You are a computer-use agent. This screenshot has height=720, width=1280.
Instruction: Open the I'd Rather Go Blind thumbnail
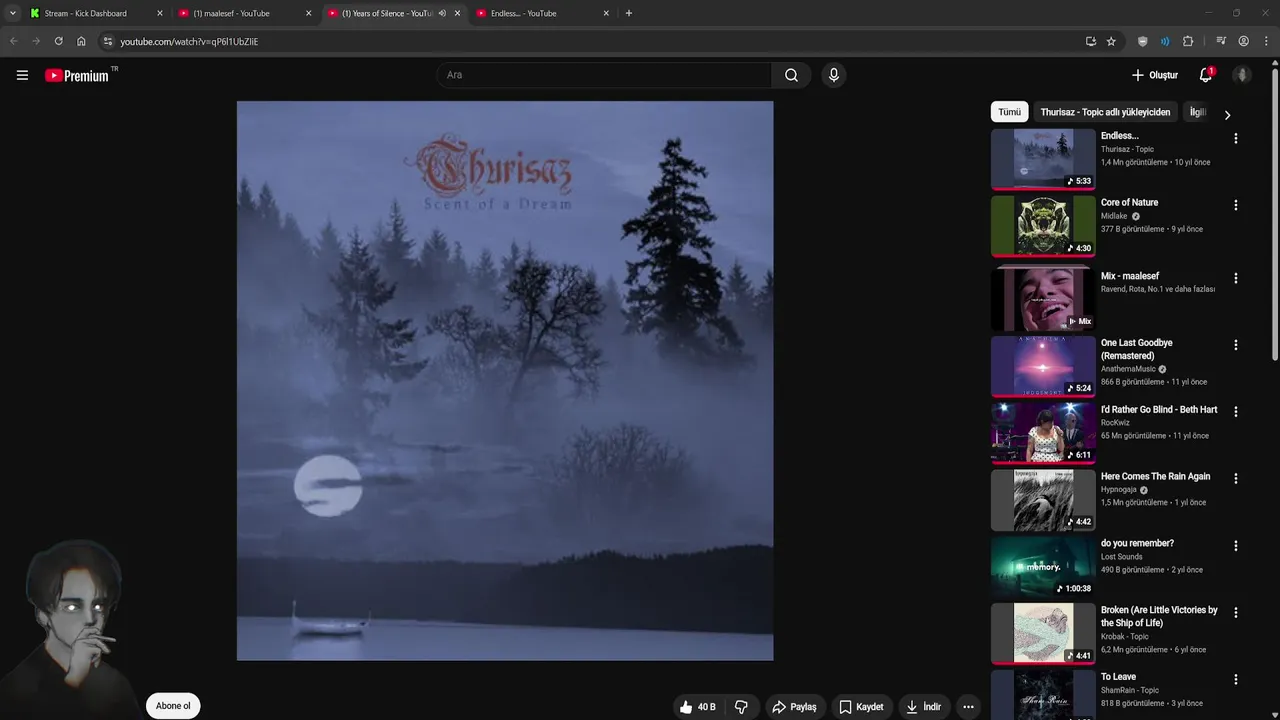[x=1043, y=433]
